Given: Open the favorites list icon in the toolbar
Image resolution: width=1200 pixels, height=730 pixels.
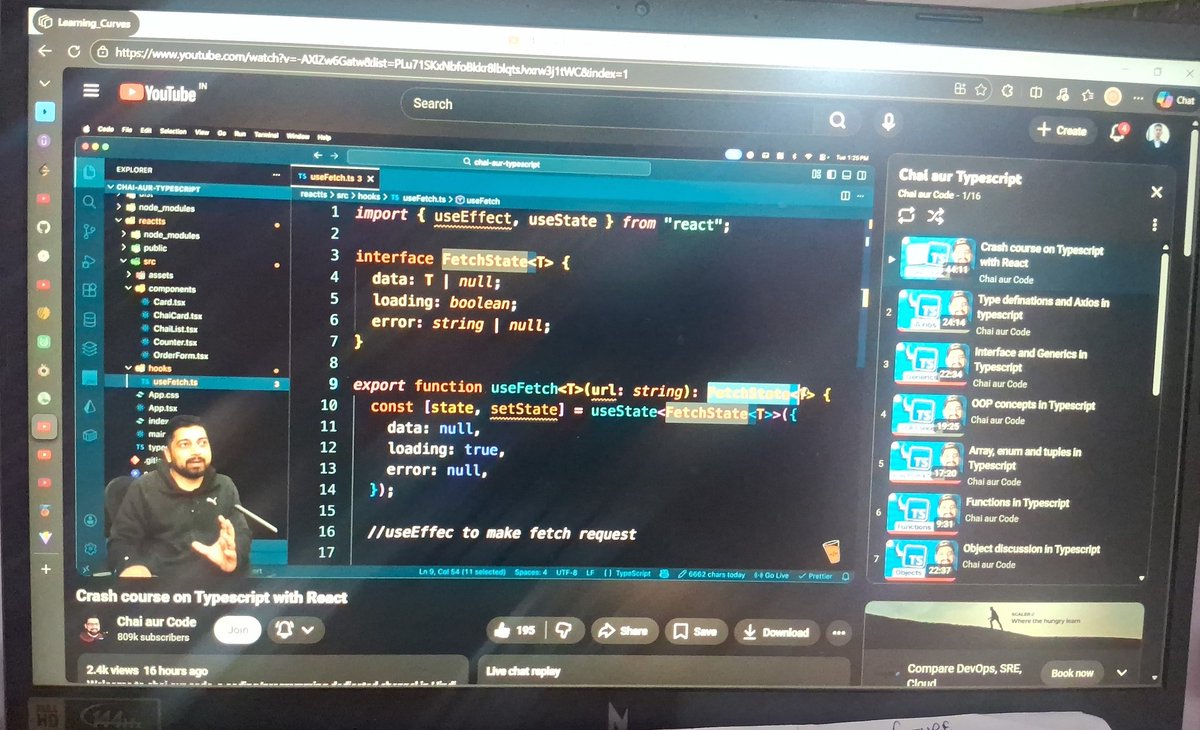Looking at the screenshot, I should [x=1085, y=95].
